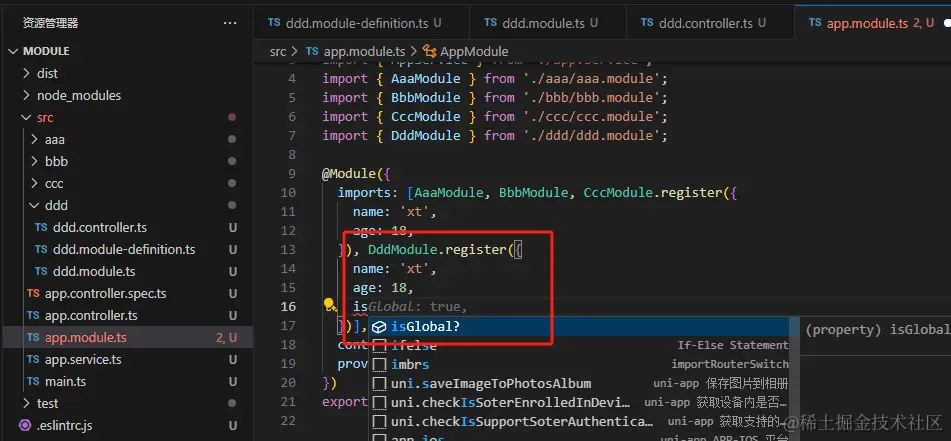Switch to ddd.controller.ts editor tab

click(x=710, y=23)
